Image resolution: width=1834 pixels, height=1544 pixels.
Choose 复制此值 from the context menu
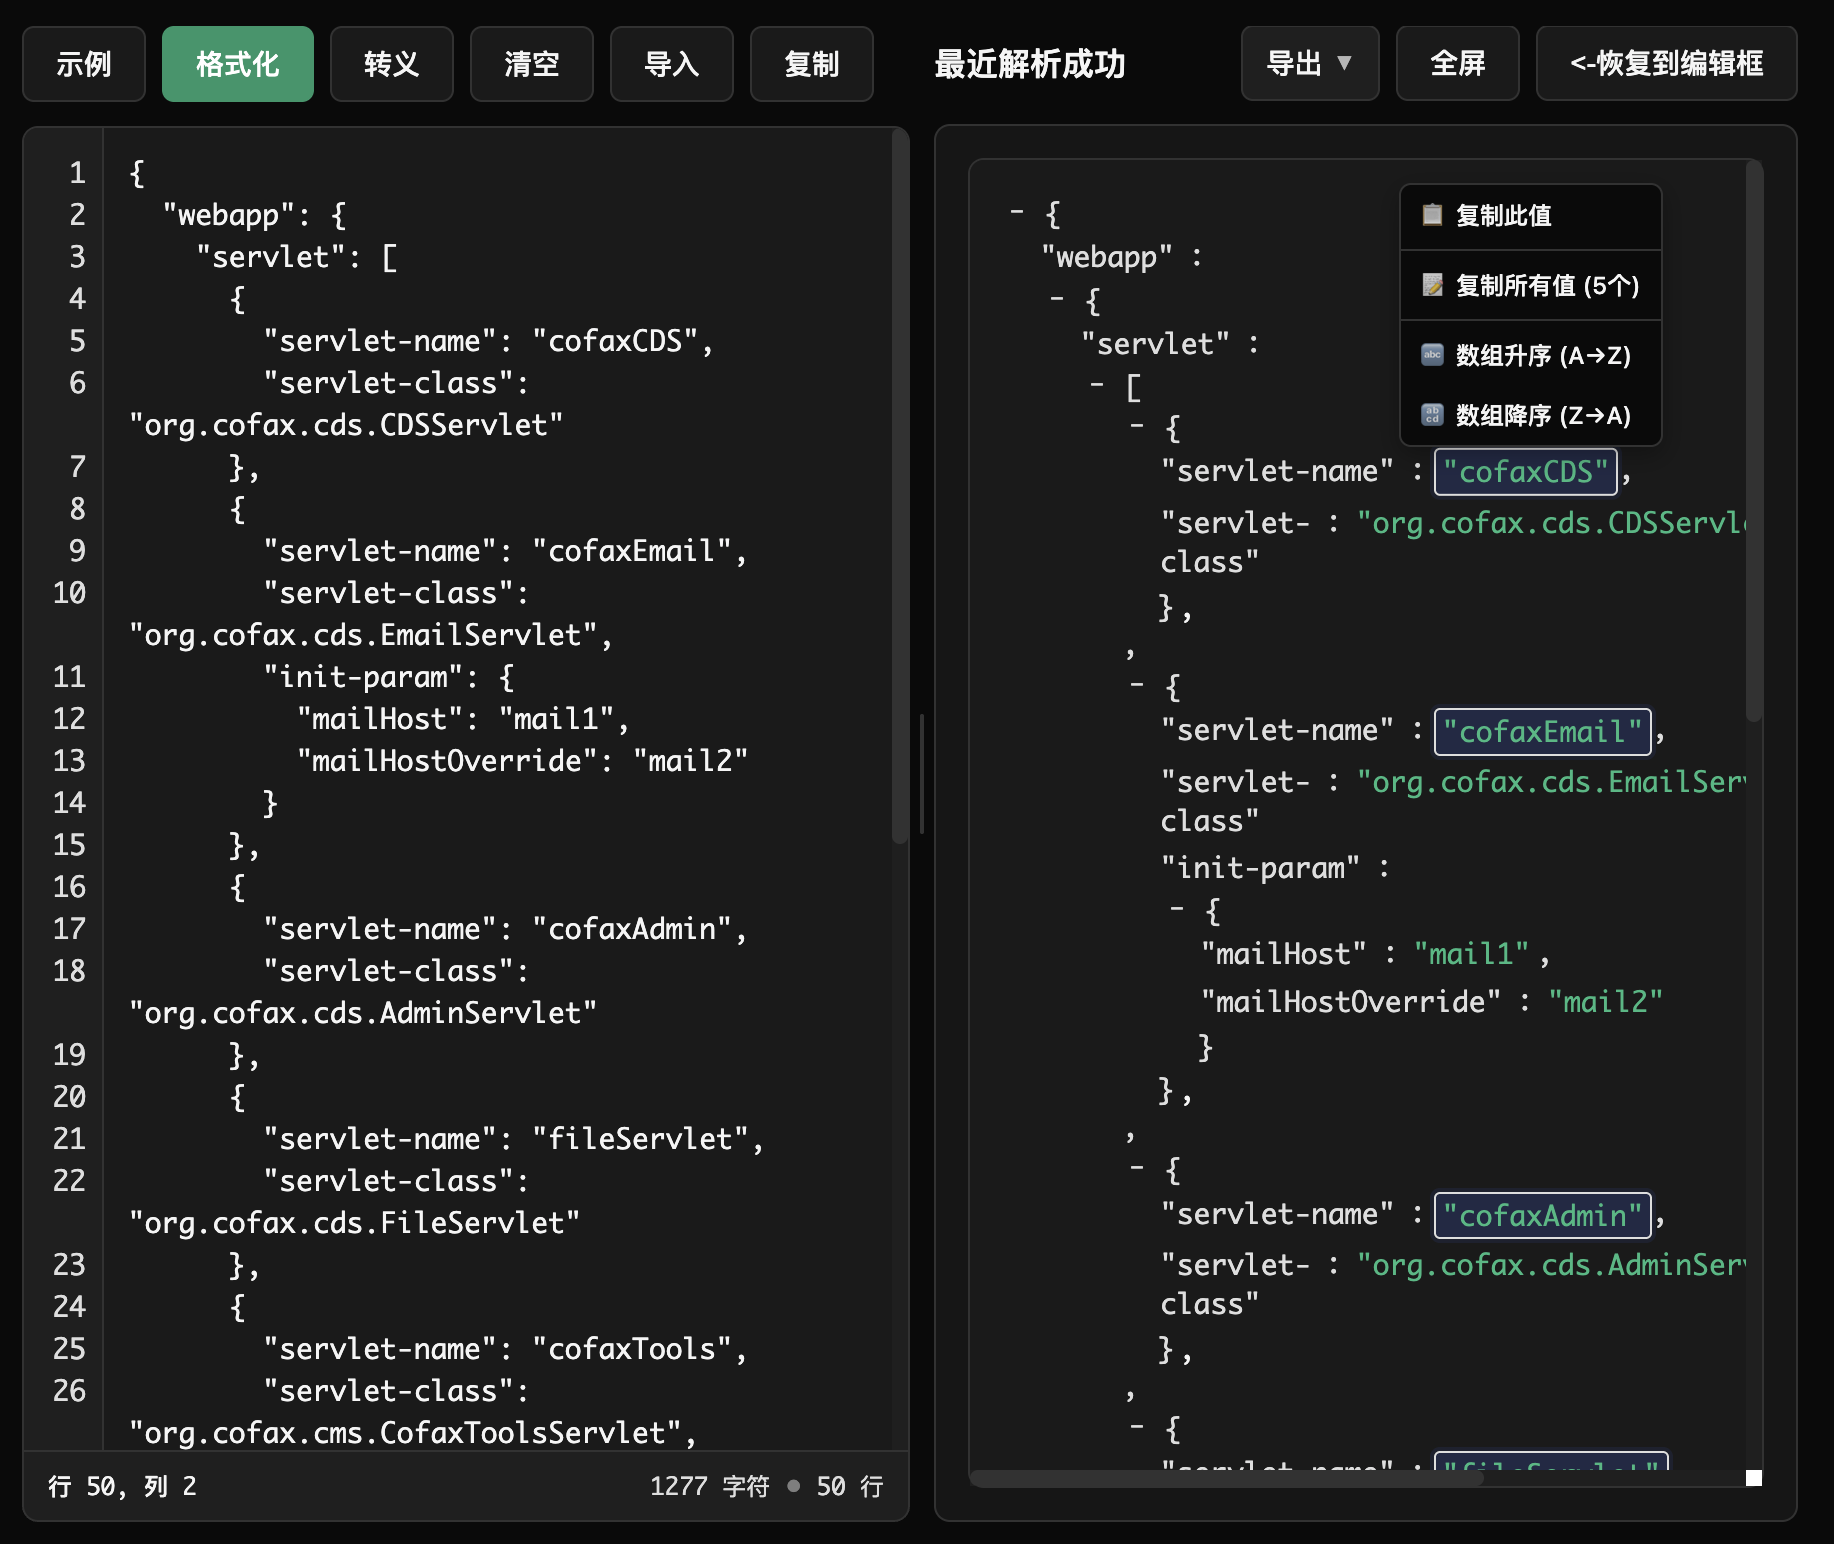1531,215
